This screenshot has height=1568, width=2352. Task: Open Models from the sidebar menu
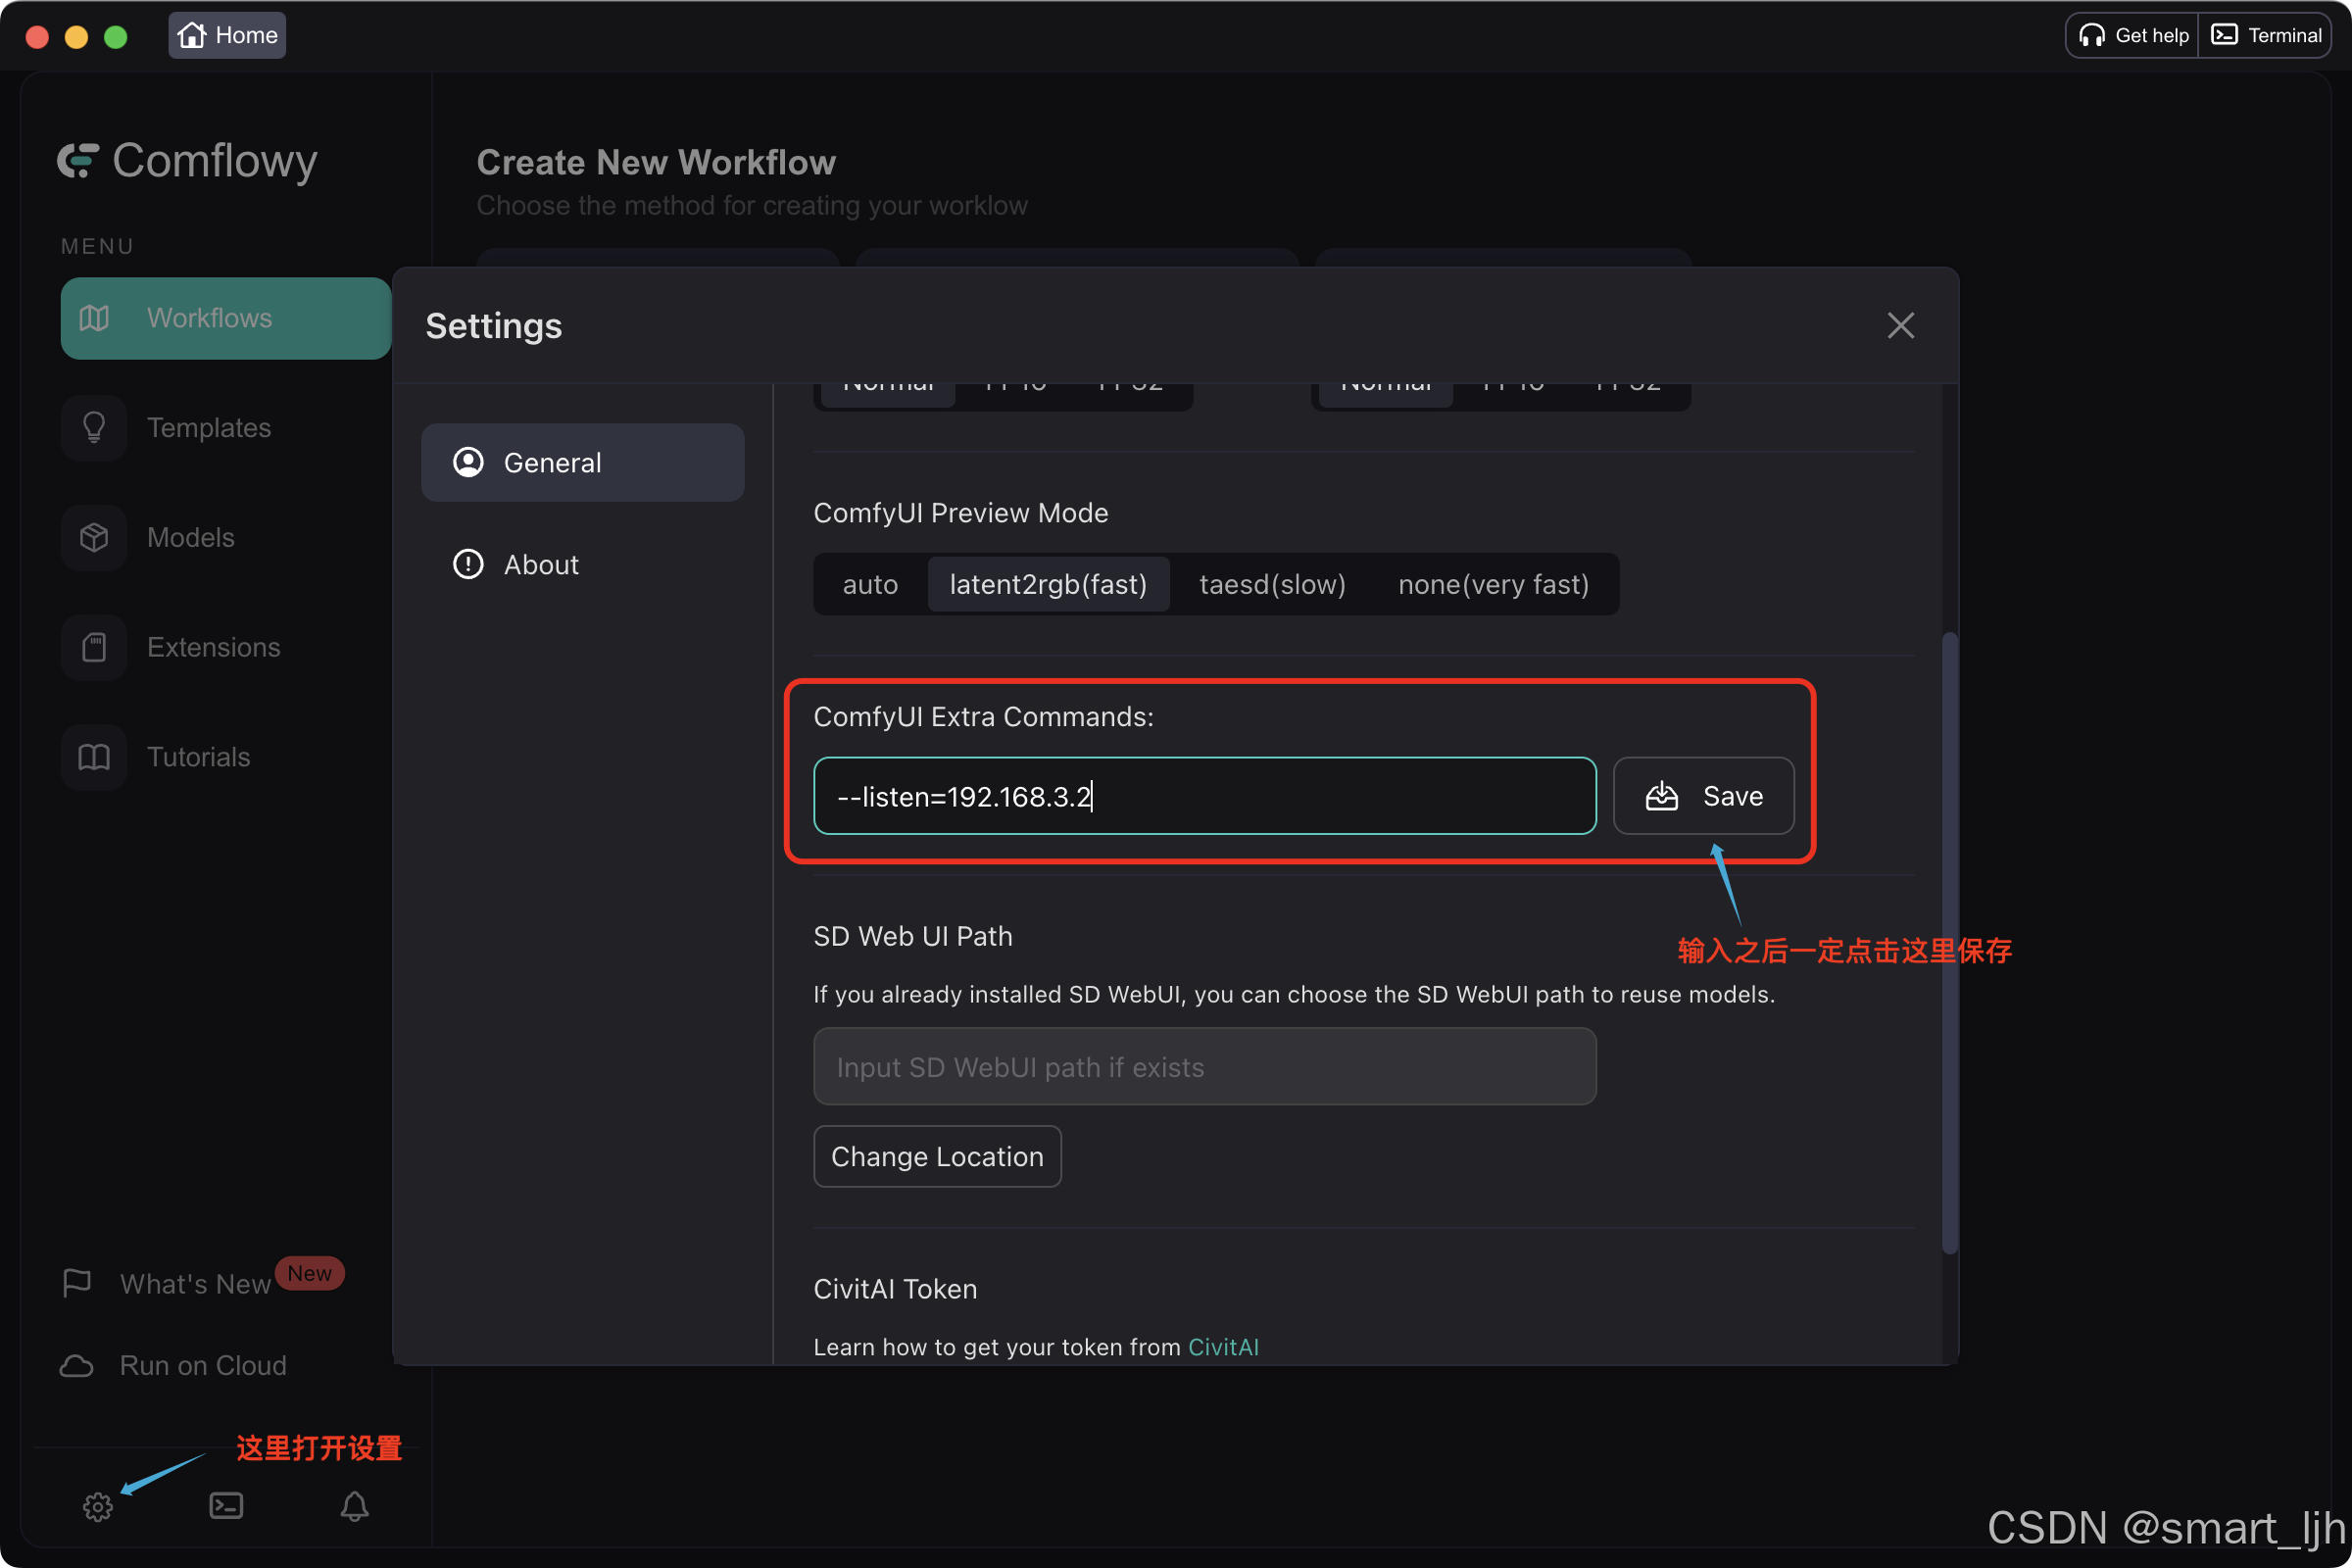tap(190, 537)
